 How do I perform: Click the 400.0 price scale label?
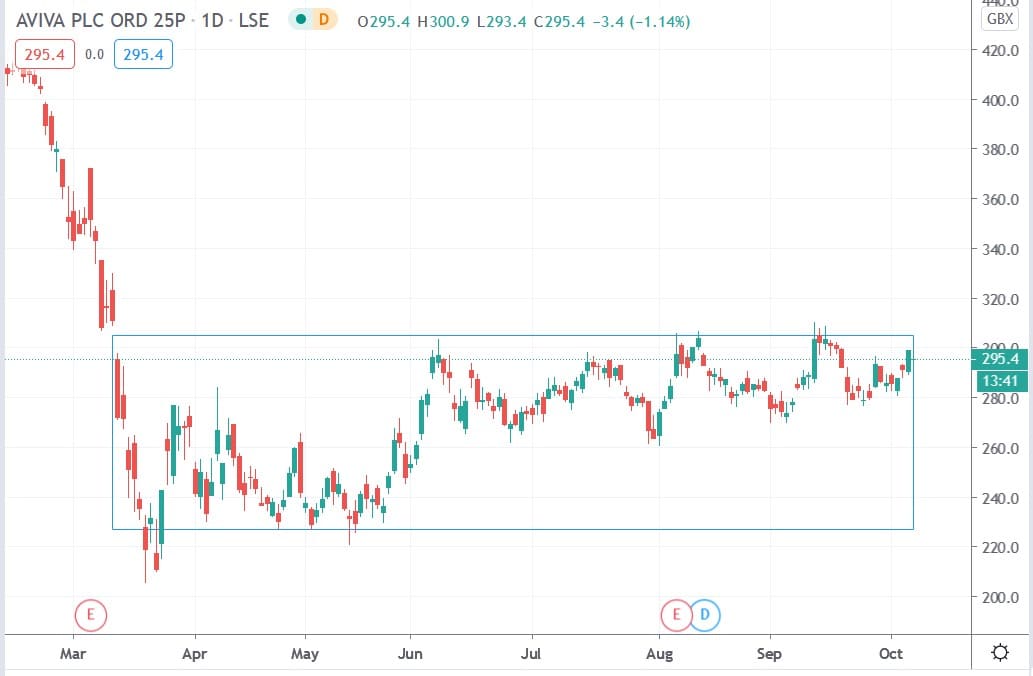point(999,101)
